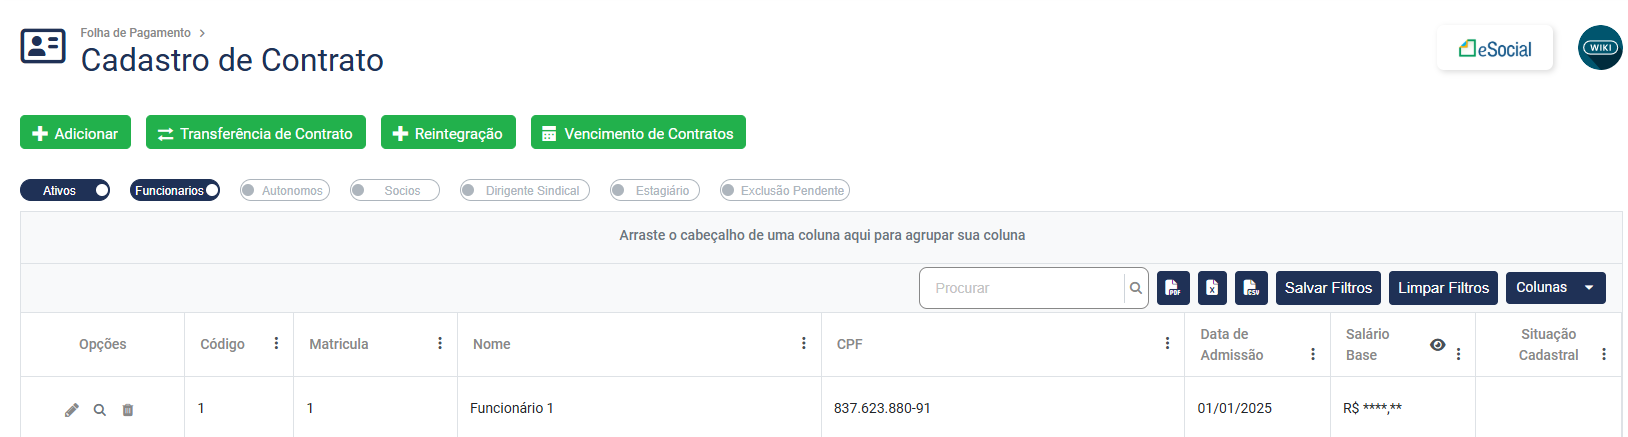
Task: Open the Nome column options menu
Action: 804,344
